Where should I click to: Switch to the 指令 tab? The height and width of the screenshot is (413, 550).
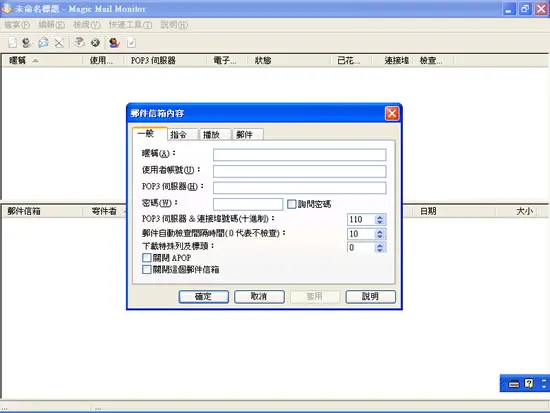[x=179, y=134]
